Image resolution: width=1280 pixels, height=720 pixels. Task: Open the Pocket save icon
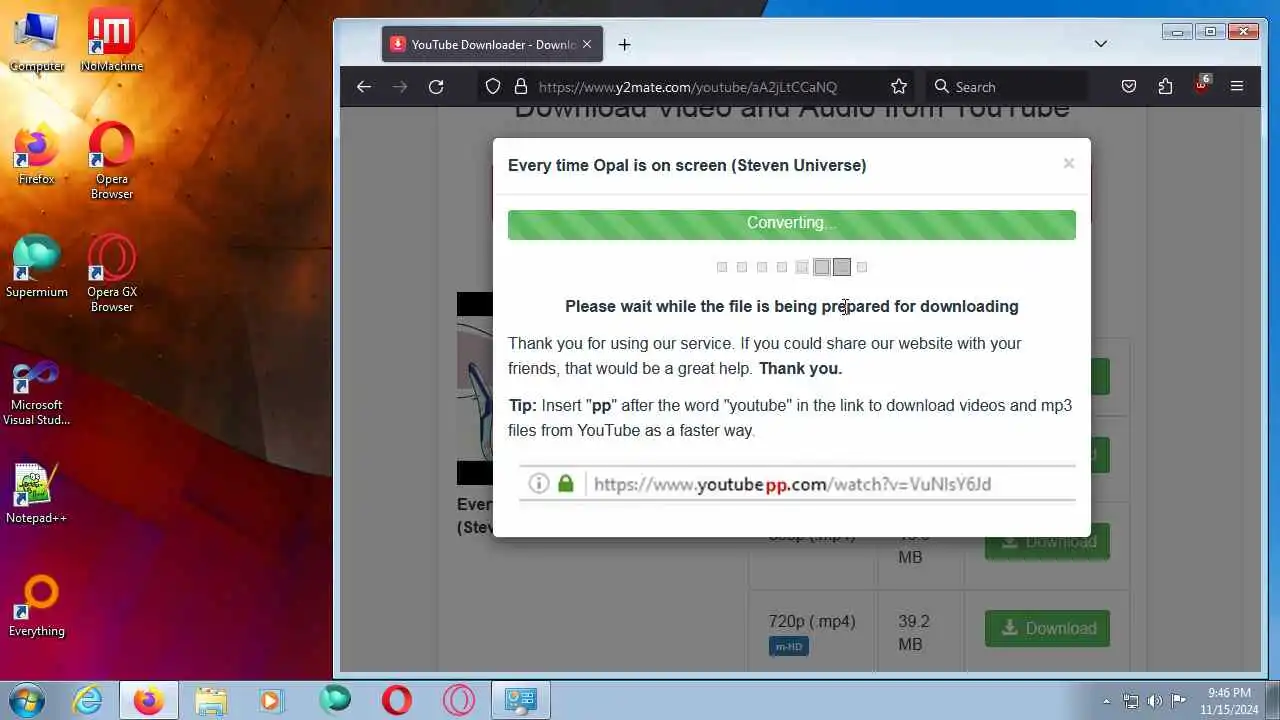1129,87
